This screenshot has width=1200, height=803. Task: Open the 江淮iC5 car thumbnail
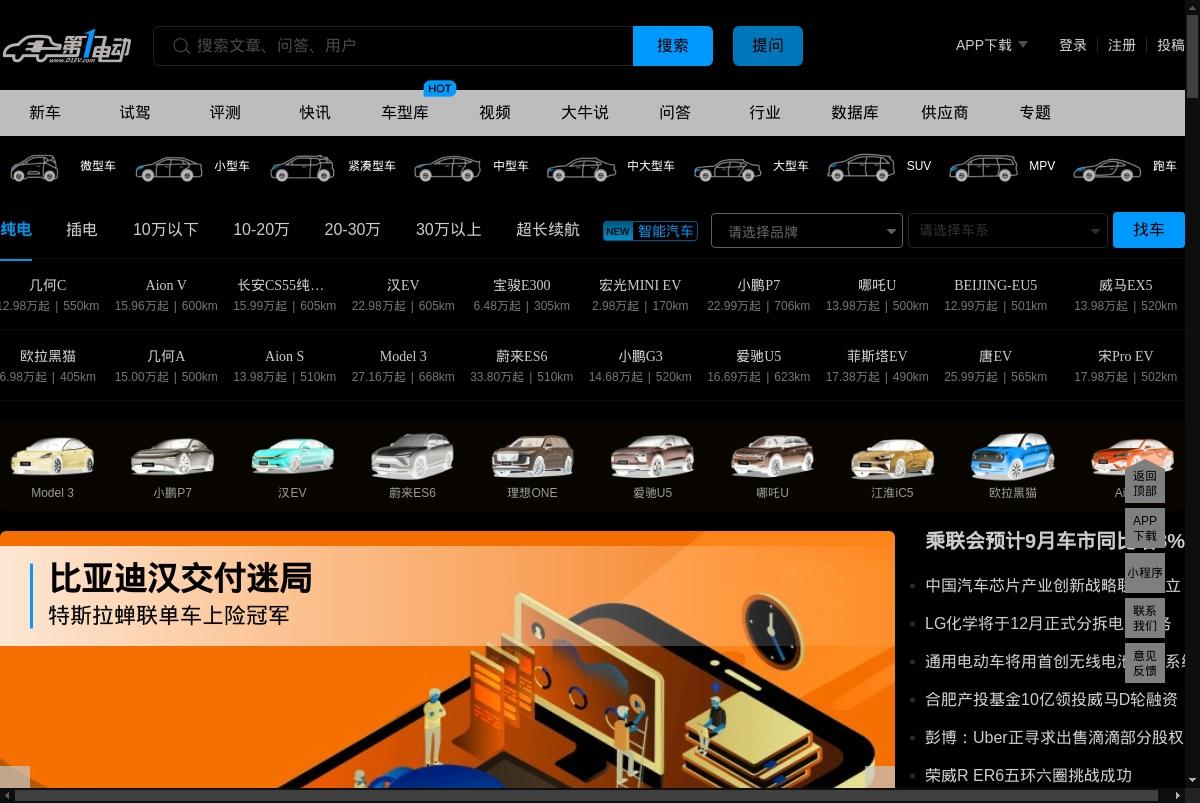point(892,458)
